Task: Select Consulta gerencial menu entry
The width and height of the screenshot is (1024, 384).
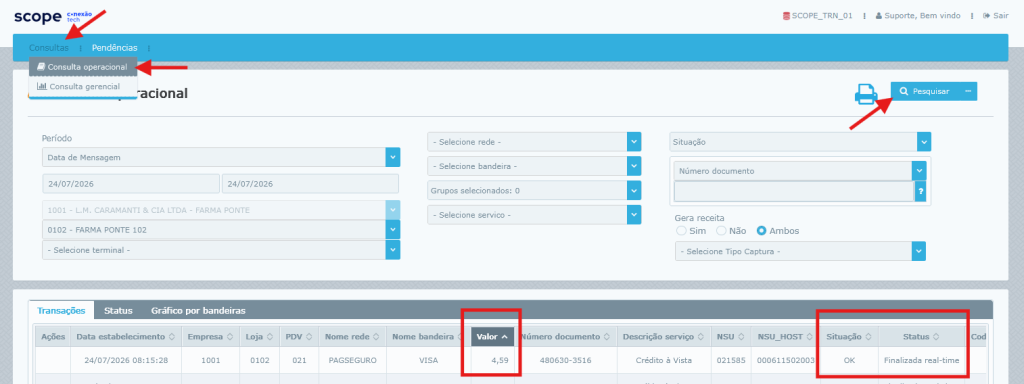Action: (83, 86)
